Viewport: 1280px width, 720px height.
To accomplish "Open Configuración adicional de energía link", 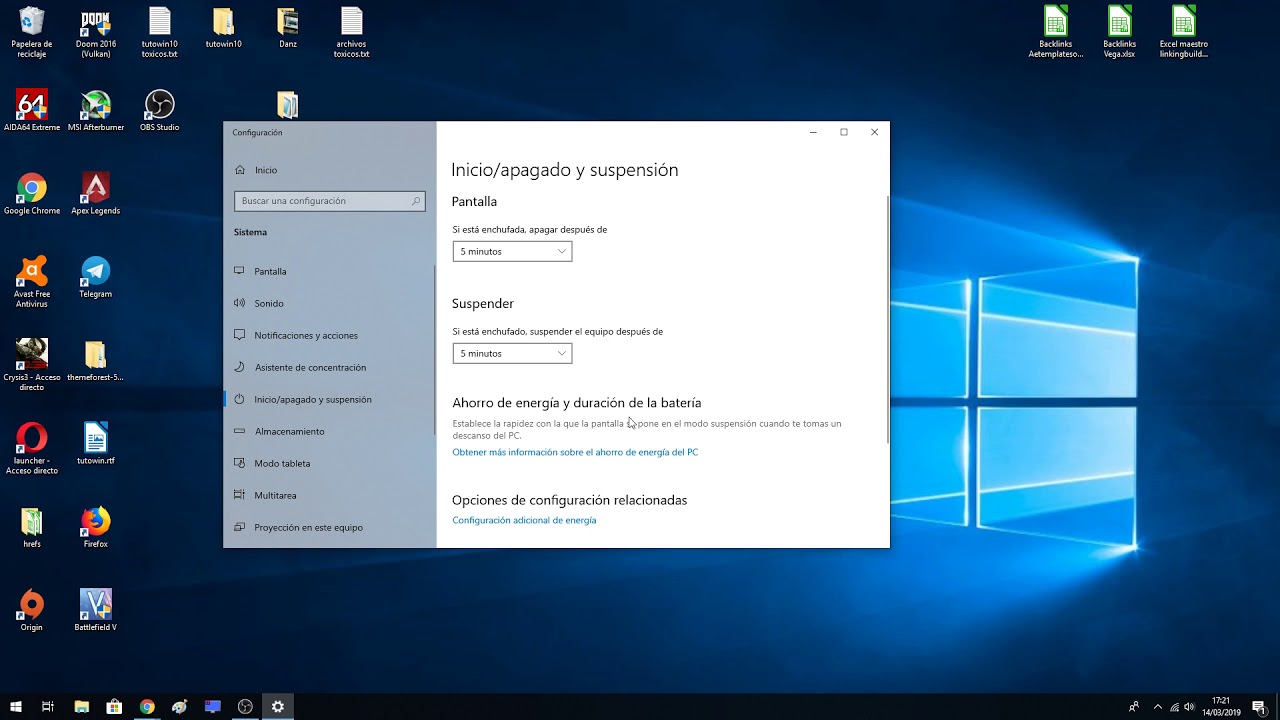I will pyautogui.click(x=524, y=521).
